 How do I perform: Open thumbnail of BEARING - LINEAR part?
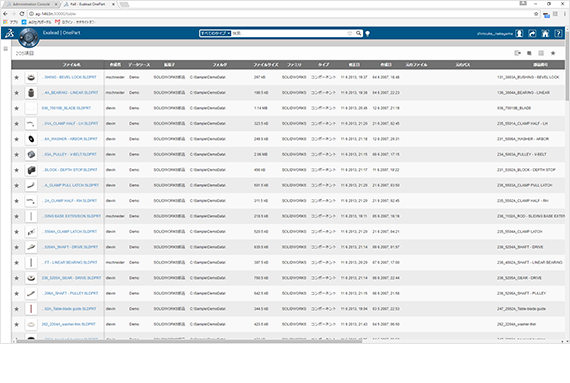pyautogui.click(x=31, y=93)
